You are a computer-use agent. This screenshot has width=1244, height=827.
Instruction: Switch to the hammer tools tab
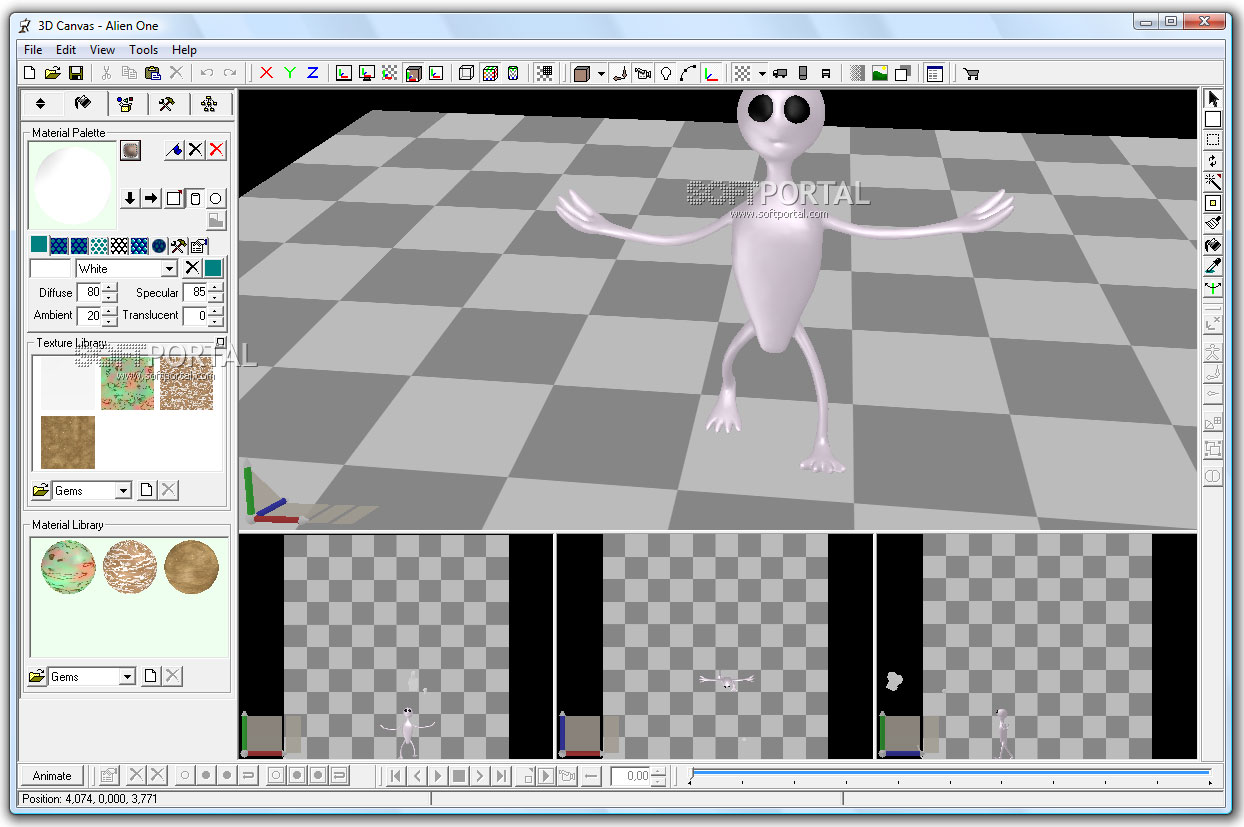tap(167, 104)
